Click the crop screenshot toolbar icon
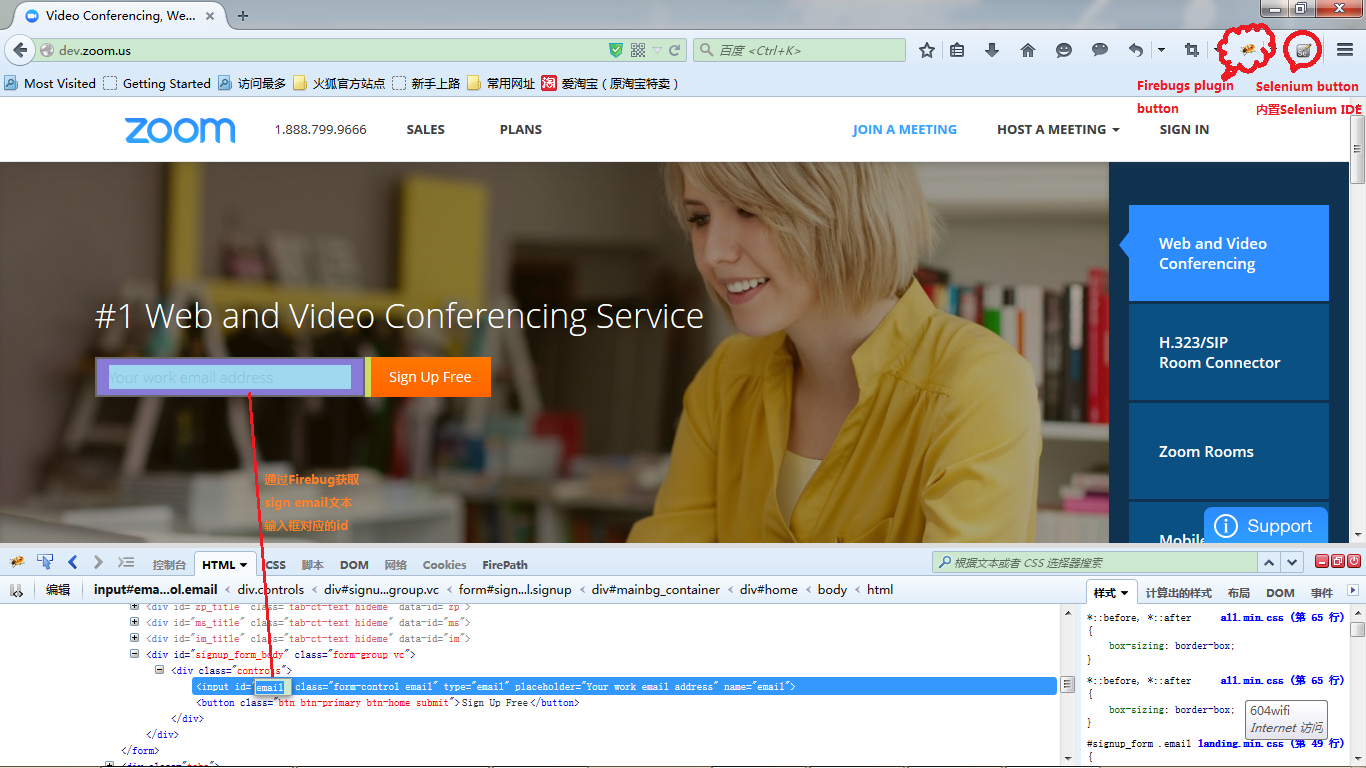Viewport: 1366px width, 768px height. click(1192, 50)
